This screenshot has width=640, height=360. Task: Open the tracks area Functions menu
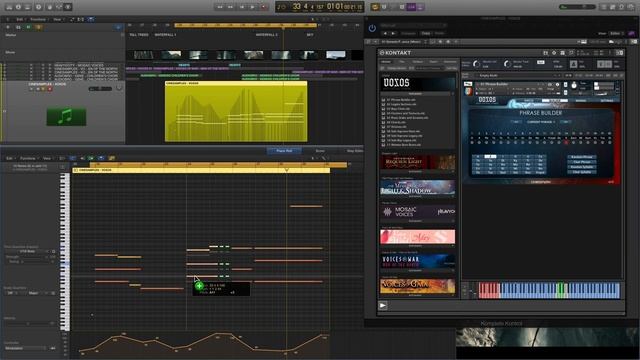click(x=38, y=19)
